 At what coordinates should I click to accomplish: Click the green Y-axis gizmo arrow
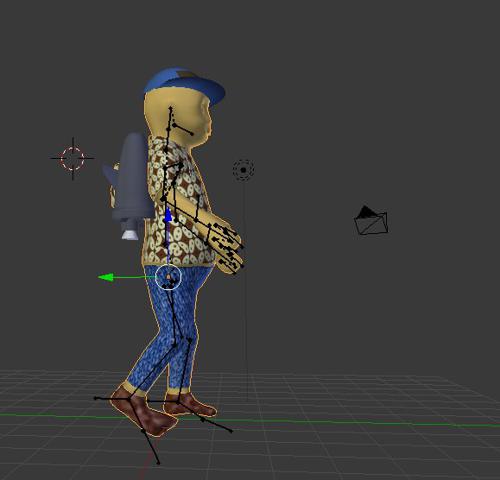107,277
